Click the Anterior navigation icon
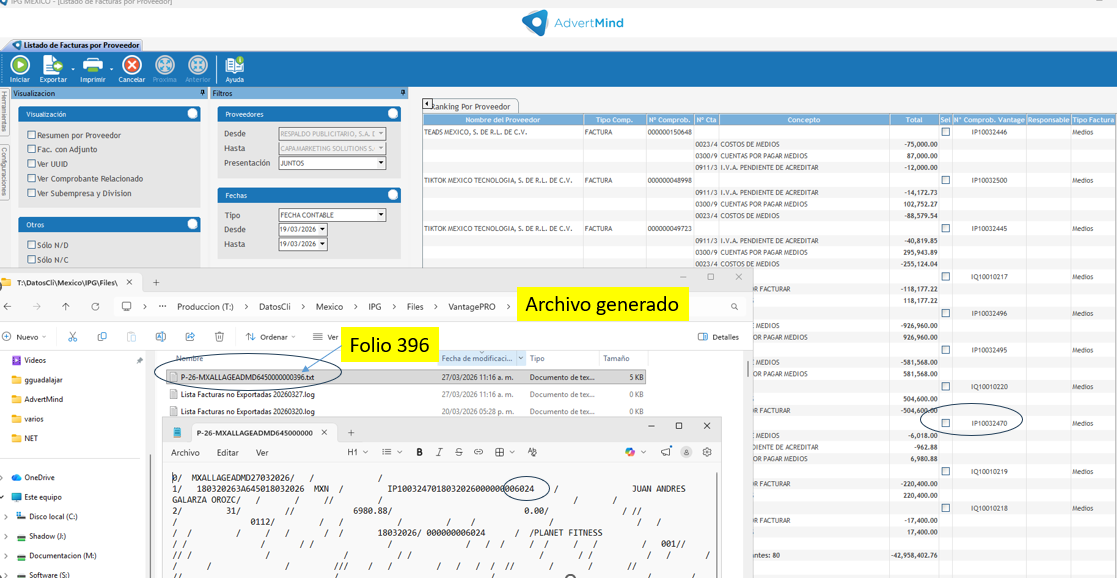The image size is (1117, 578). [x=197, y=66]
